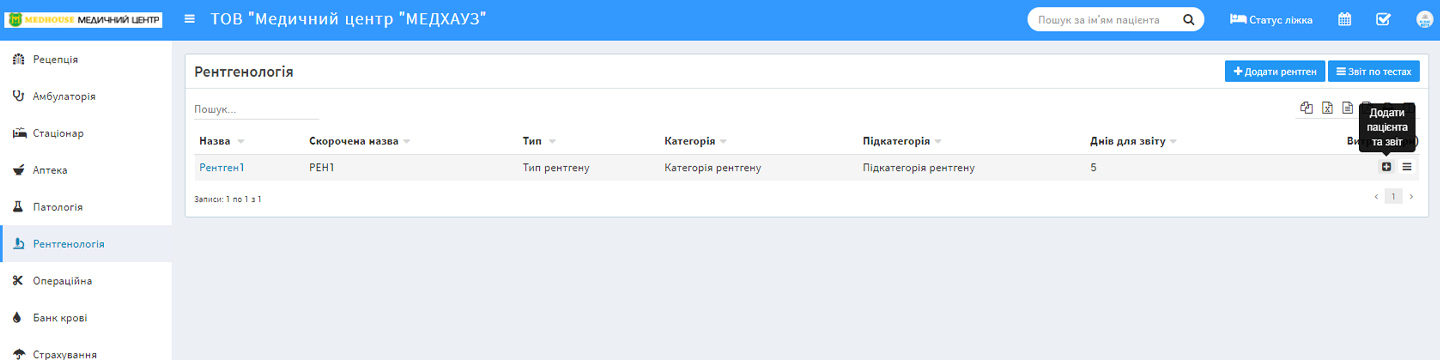Image resolution: width=1440 pixels, height=360 pixels.
Task: Open Патологія in sidebar
Action: coord(86,207)
